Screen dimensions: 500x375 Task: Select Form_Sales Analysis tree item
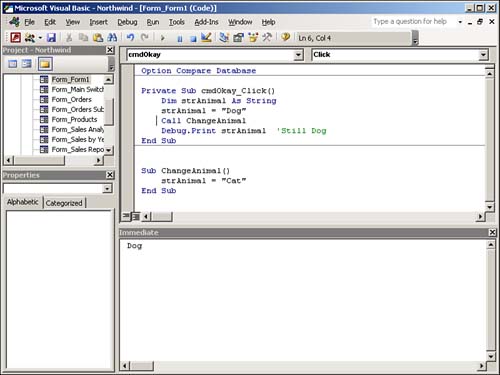click(78, 130)
